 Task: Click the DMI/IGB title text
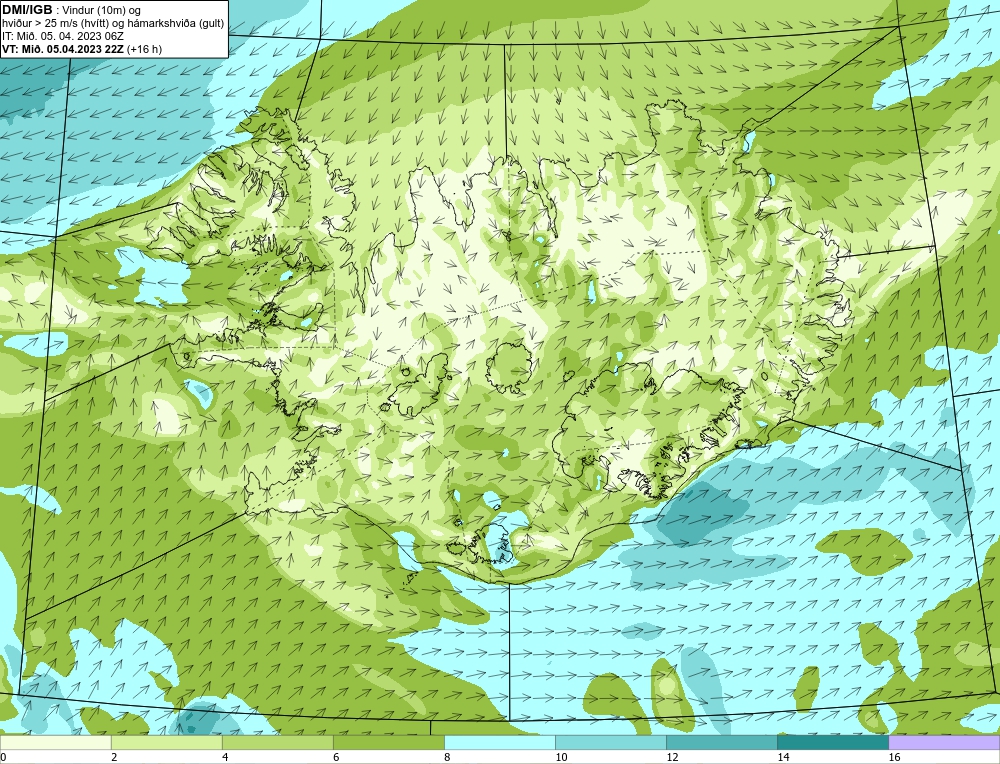pyautogui.click(x=27, y=10)
